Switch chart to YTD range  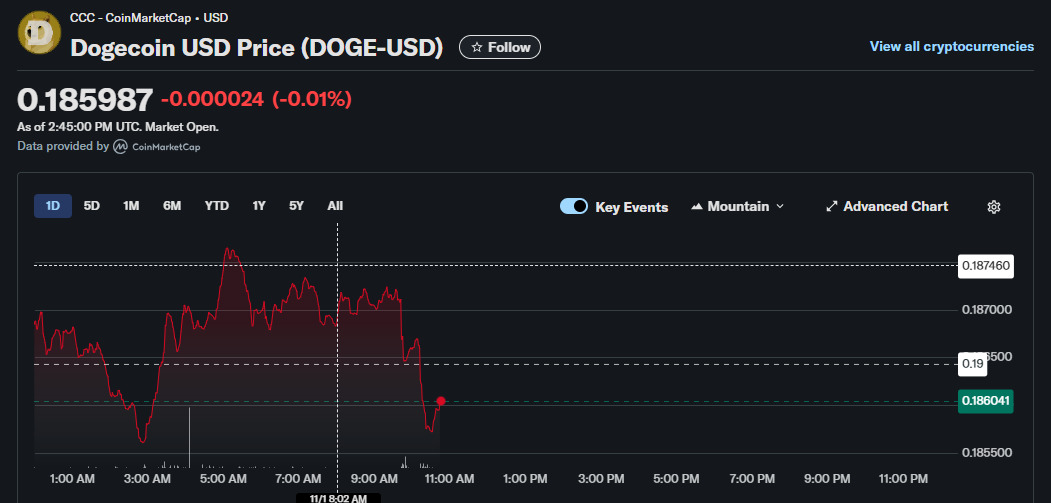click(x=217, y=206)
